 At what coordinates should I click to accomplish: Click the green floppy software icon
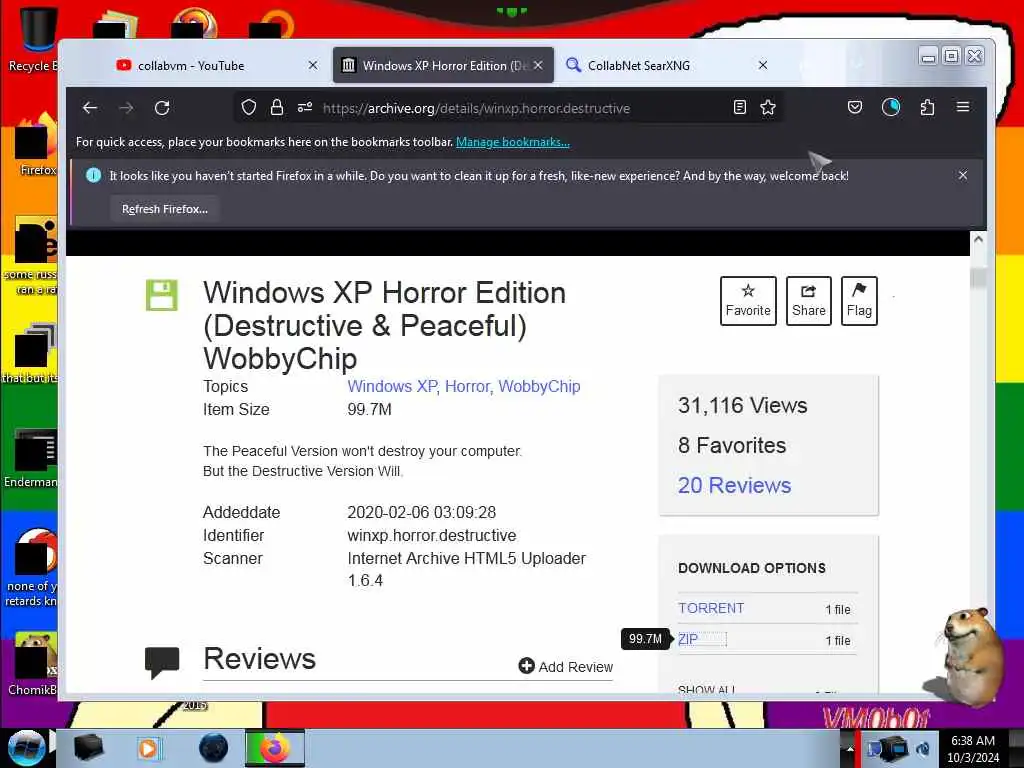[x=161, y=295]
